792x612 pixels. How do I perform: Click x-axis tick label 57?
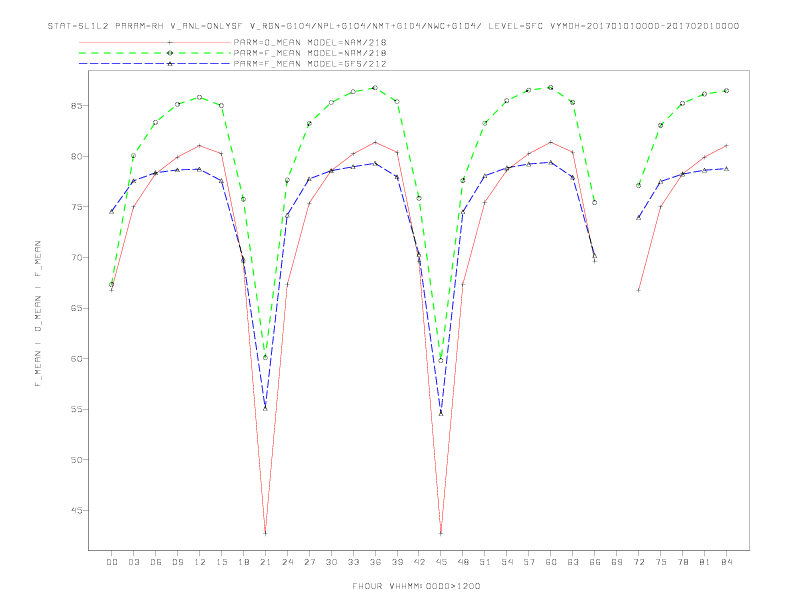point(529,562)
